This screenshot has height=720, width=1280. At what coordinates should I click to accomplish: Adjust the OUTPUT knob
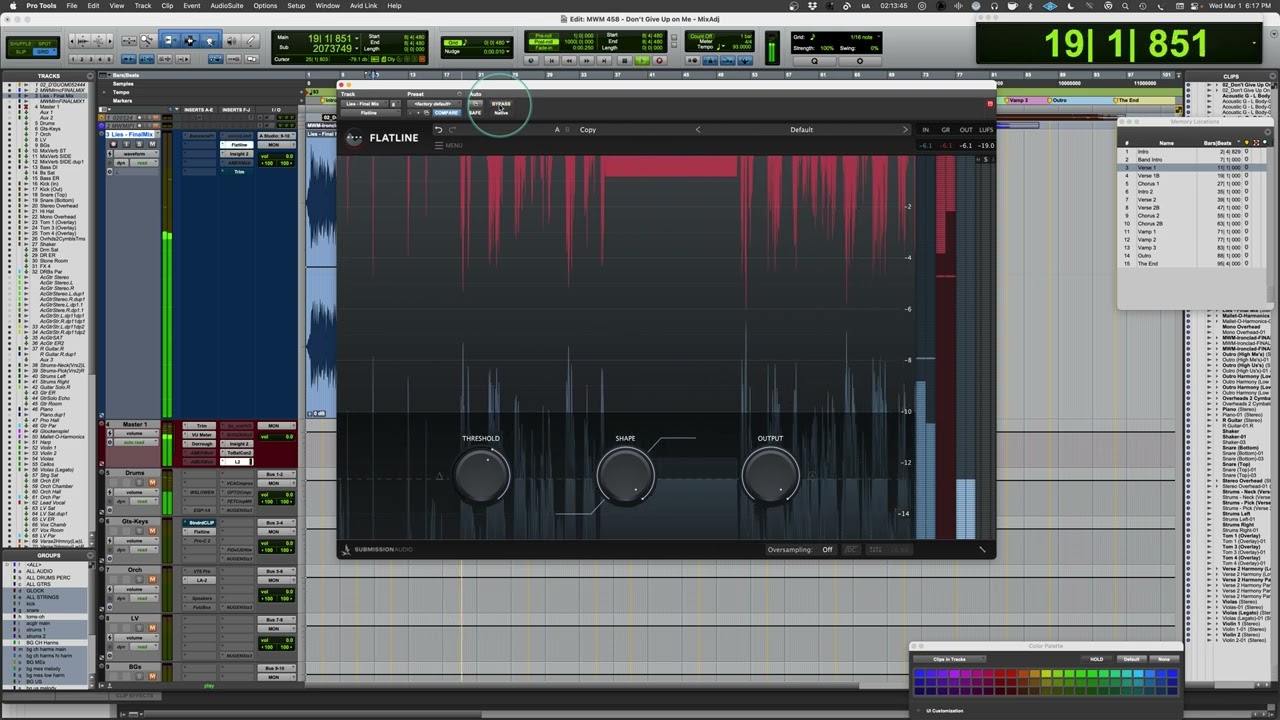coord(770,476)
